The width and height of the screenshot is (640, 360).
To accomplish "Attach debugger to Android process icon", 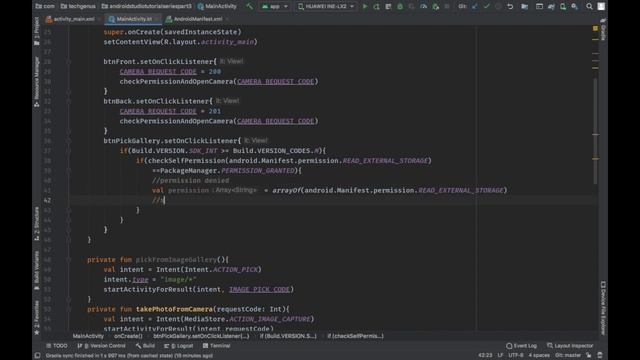I will point(436,7).
